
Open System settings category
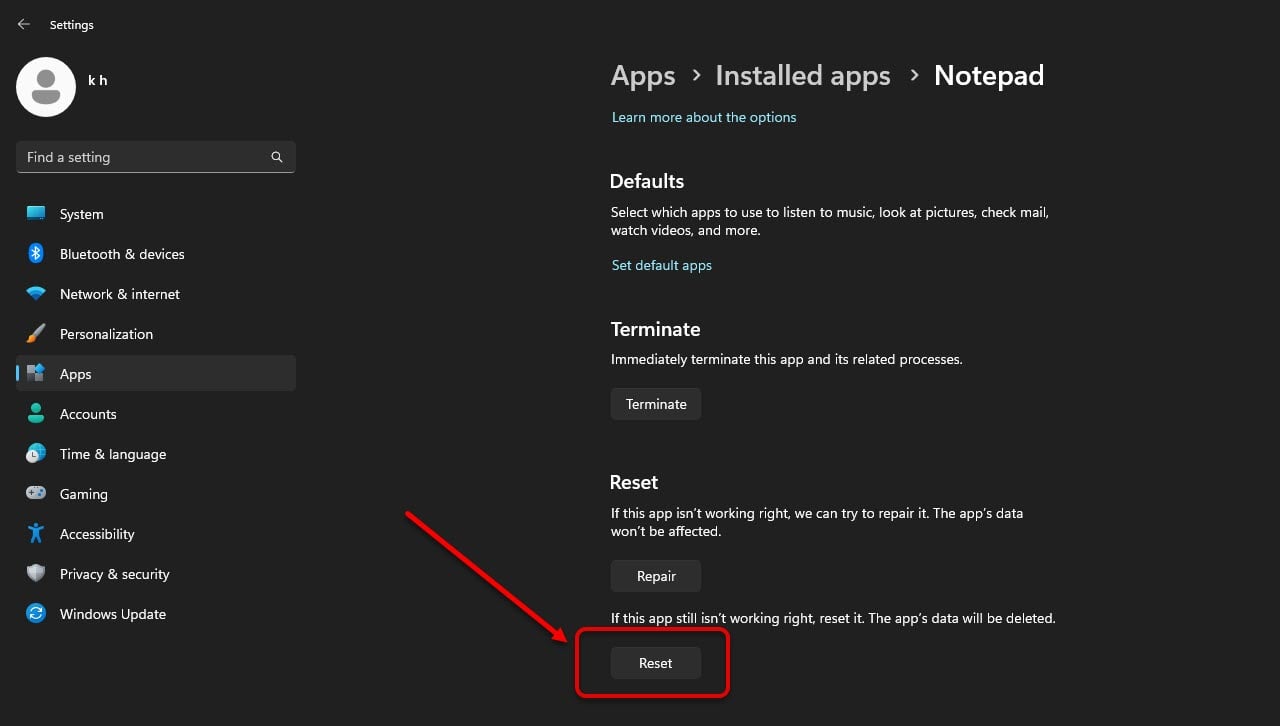(156, 214)
